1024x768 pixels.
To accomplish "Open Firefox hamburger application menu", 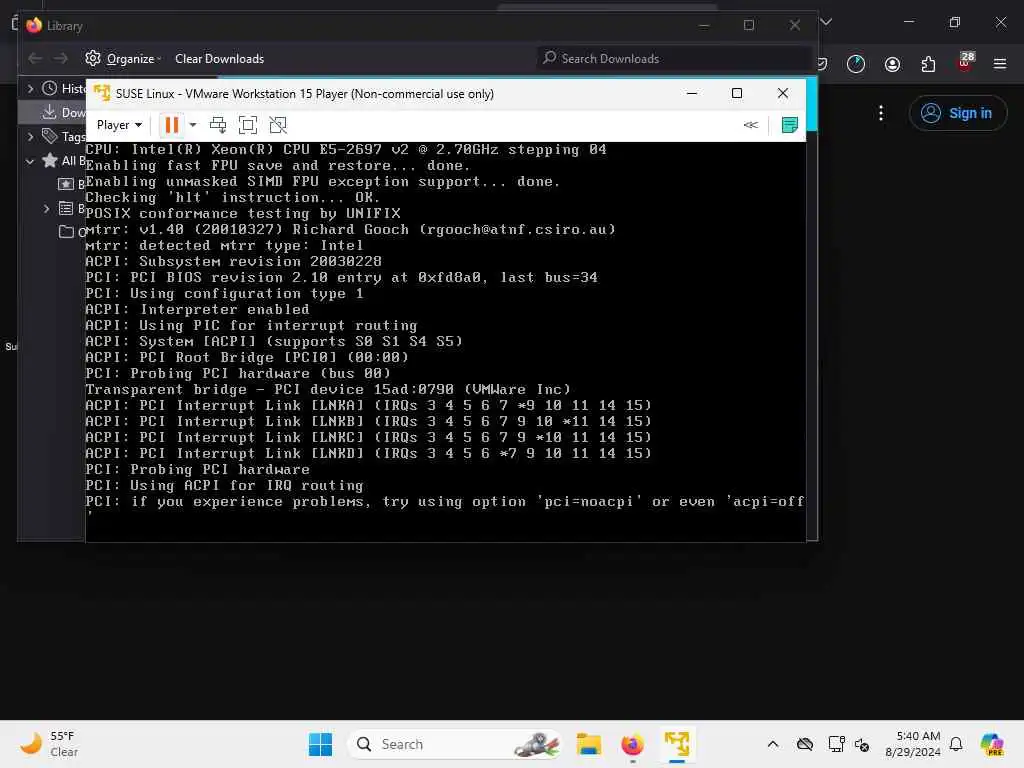I will [x=1000, y=63].
